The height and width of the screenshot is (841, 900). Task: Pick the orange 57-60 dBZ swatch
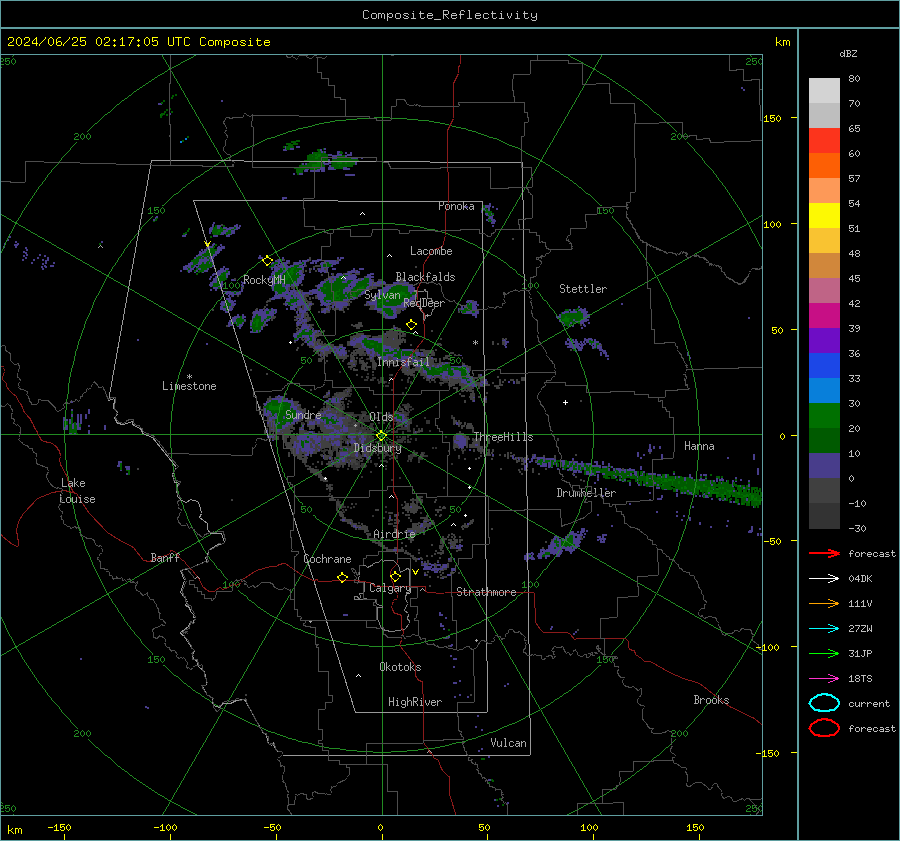[x=824, y=166]
